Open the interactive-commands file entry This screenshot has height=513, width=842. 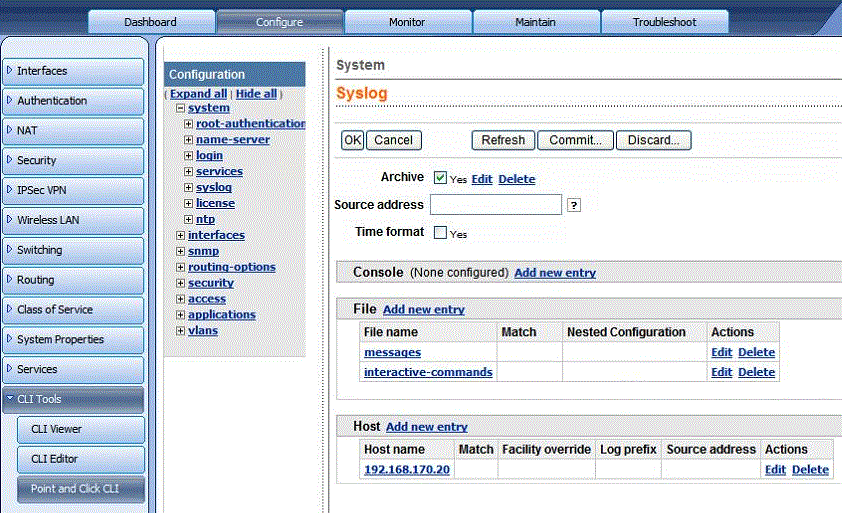(428, 372)
